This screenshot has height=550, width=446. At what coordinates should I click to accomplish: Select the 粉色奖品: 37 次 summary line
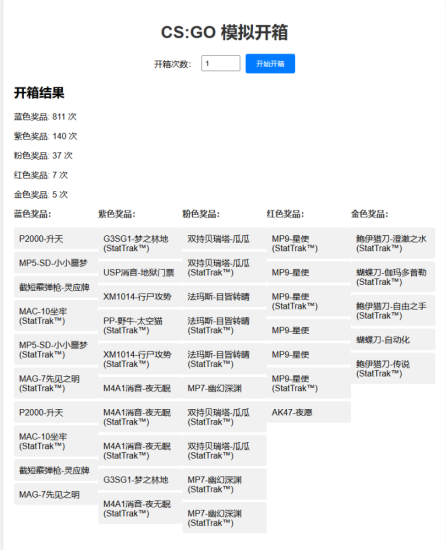click(x=43, y=155)
